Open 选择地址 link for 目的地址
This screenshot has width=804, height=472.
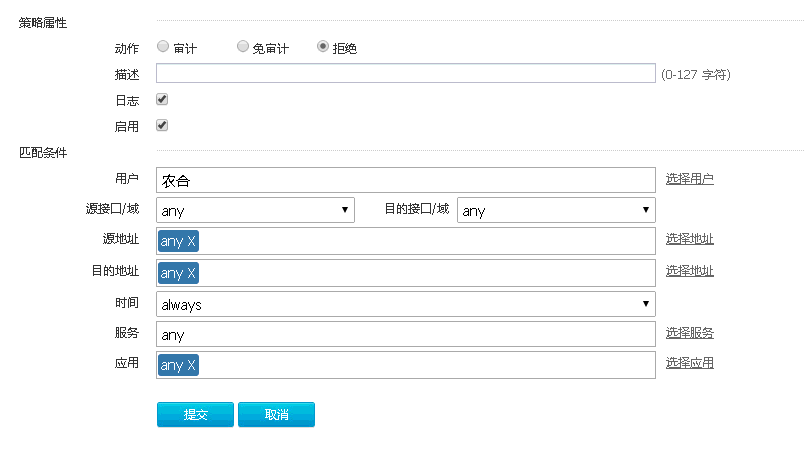coord(690,271)
